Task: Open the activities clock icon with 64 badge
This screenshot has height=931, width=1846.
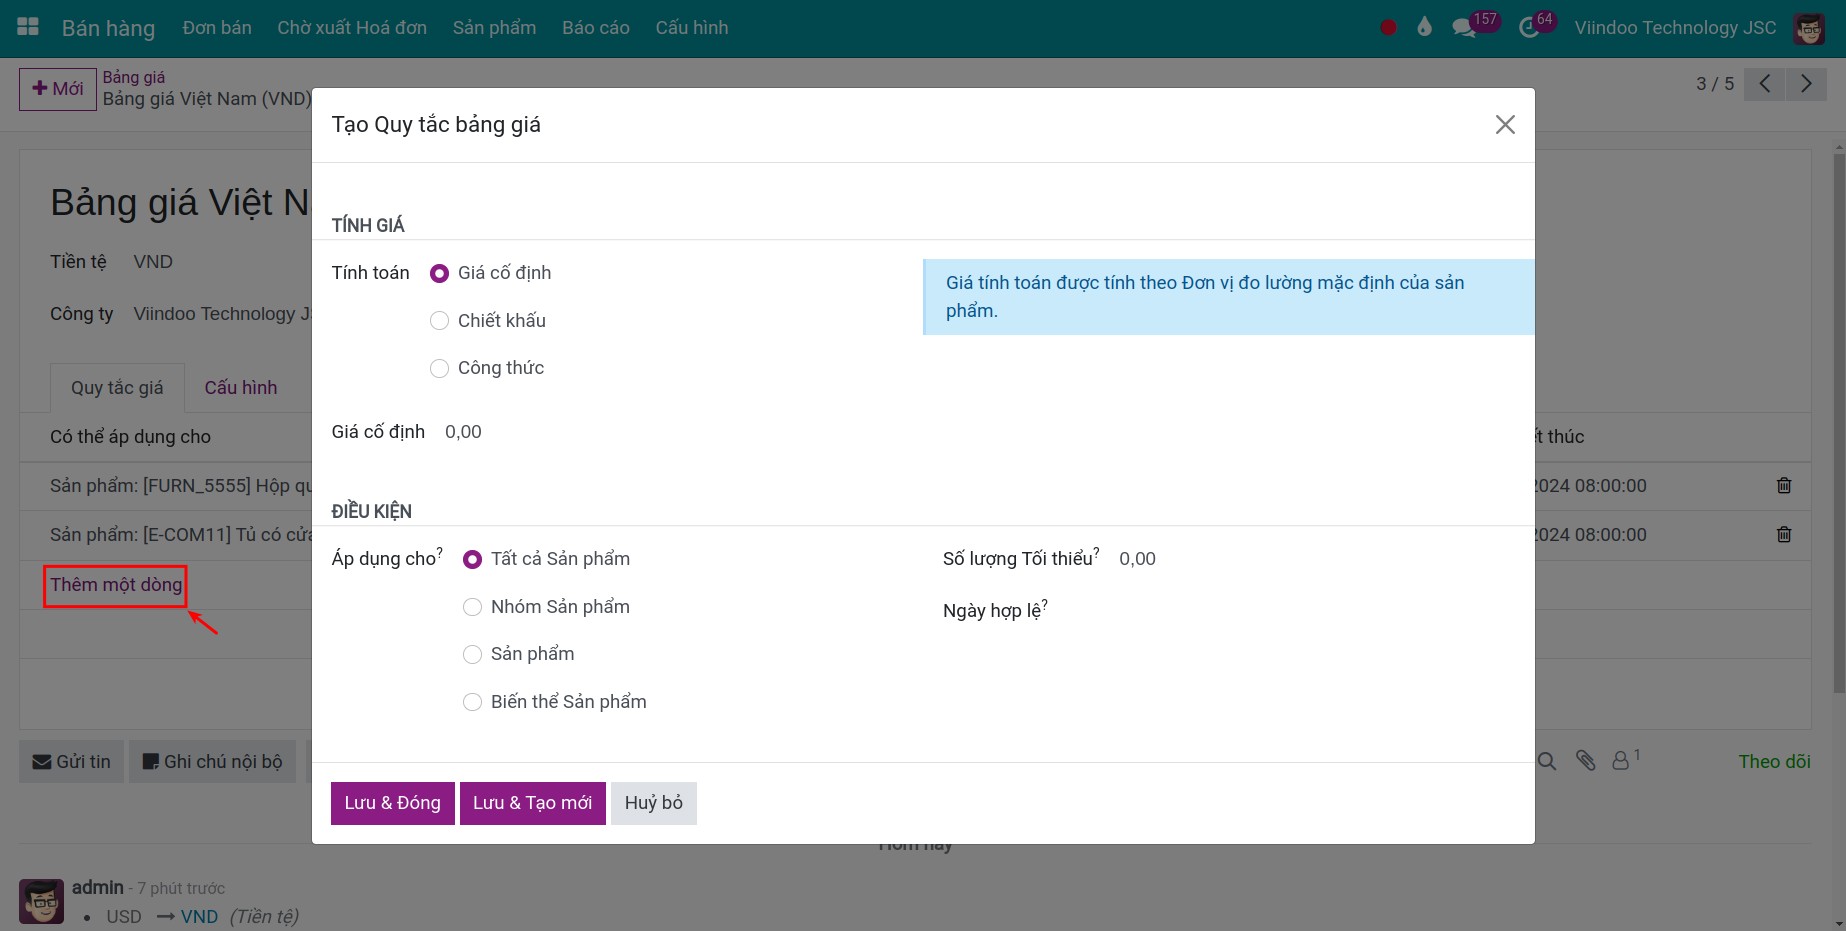Action: (1529, 28)
